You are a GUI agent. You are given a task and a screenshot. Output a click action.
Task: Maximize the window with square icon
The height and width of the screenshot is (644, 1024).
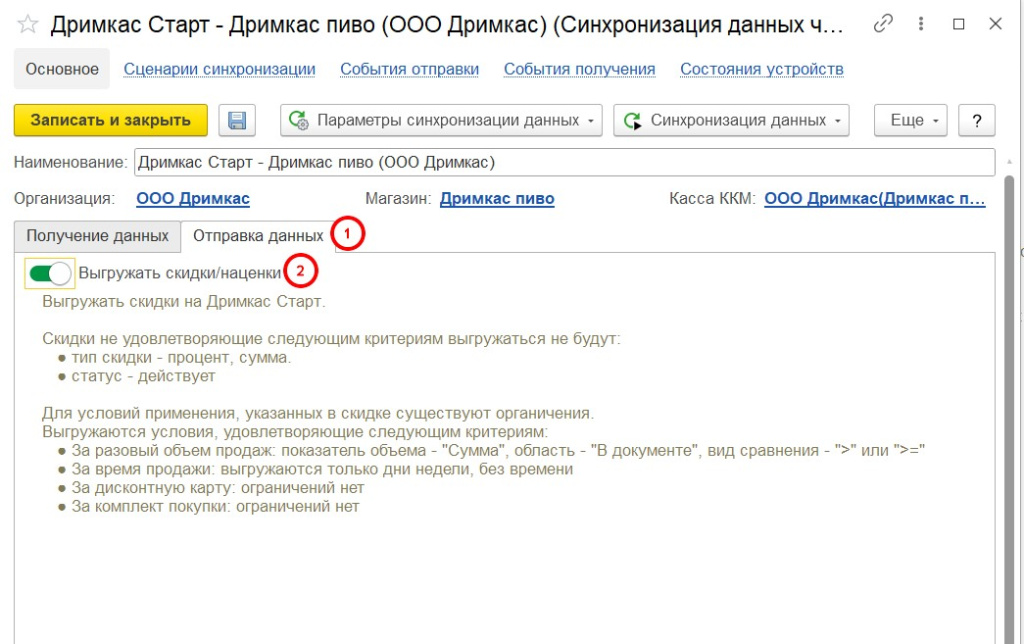pyautogui.click(x=958, y=24)
